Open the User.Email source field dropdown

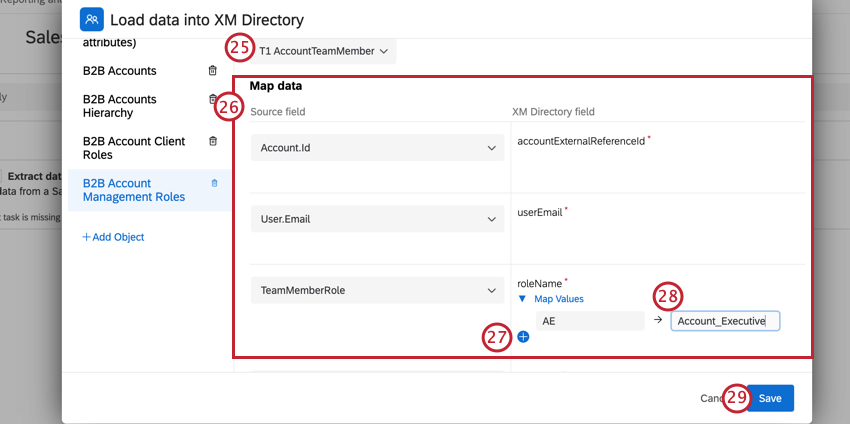pyautogui.click(x=377, y=219)
